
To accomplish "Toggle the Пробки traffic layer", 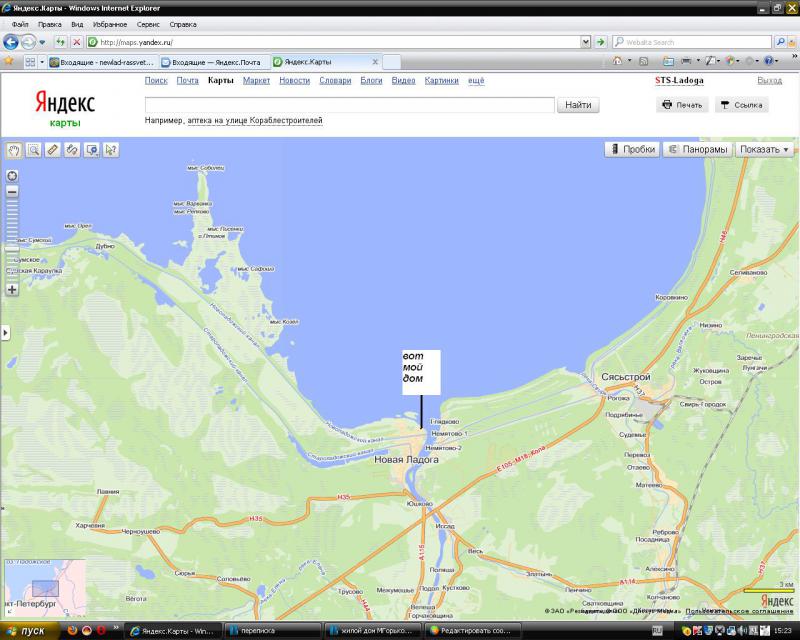I will pyautogui.click(x=631, y=149).
